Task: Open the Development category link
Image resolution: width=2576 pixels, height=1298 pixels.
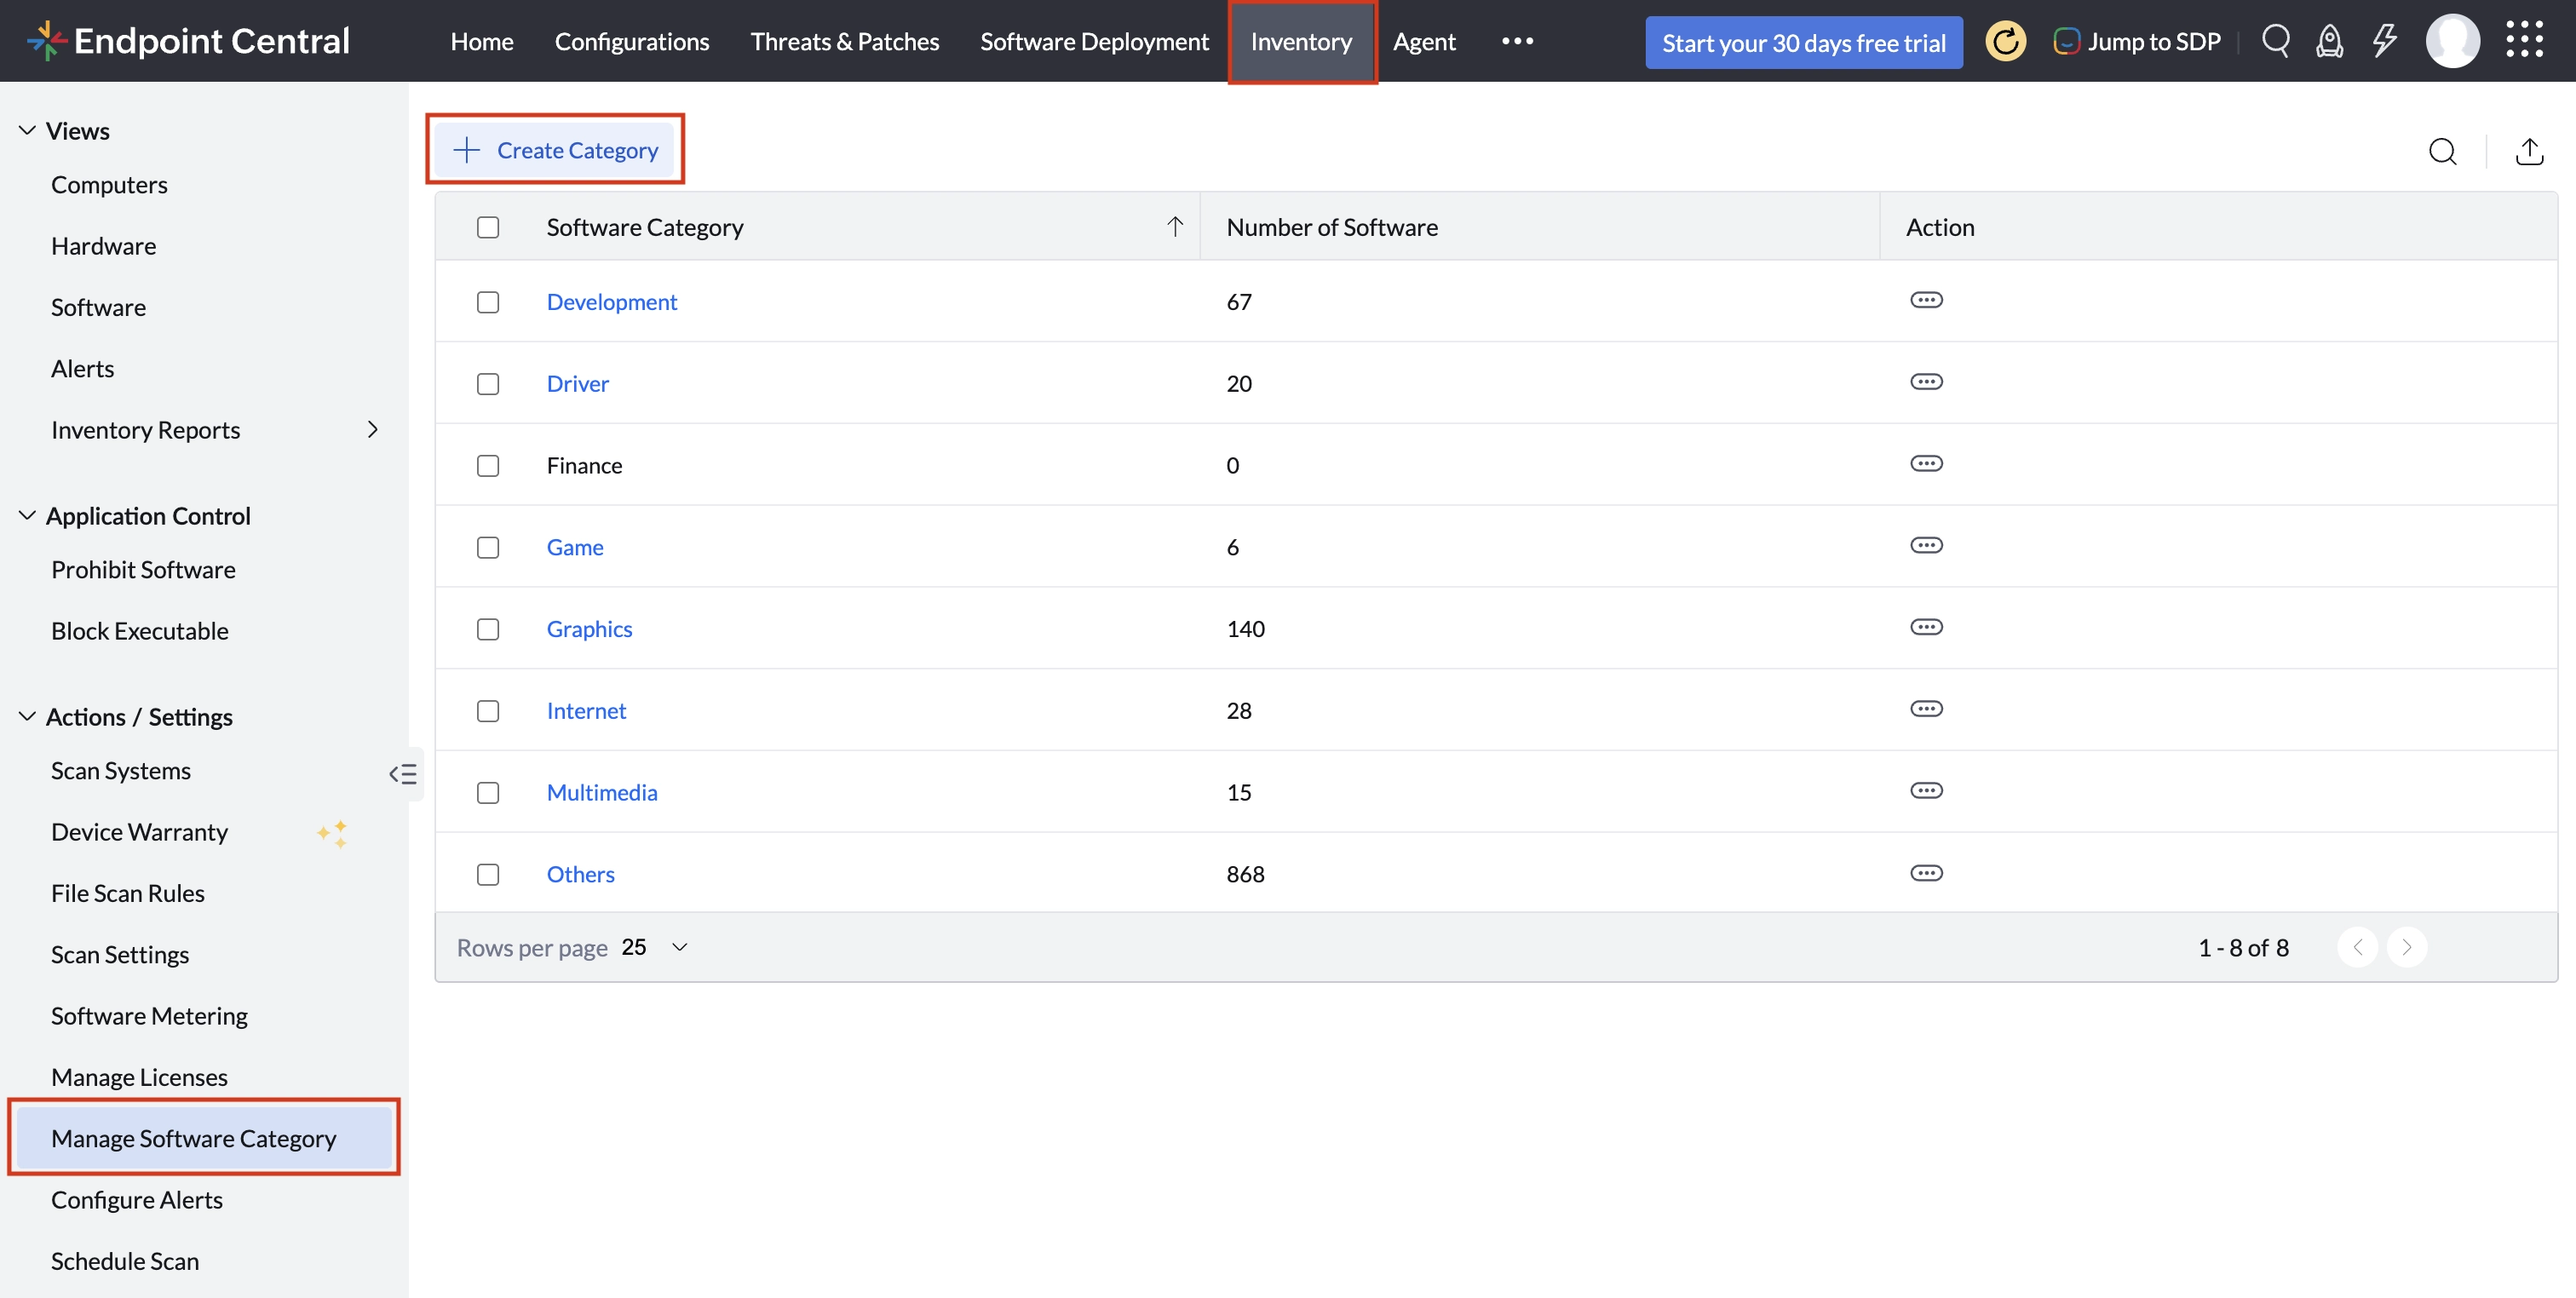Action: coord(612,302)
